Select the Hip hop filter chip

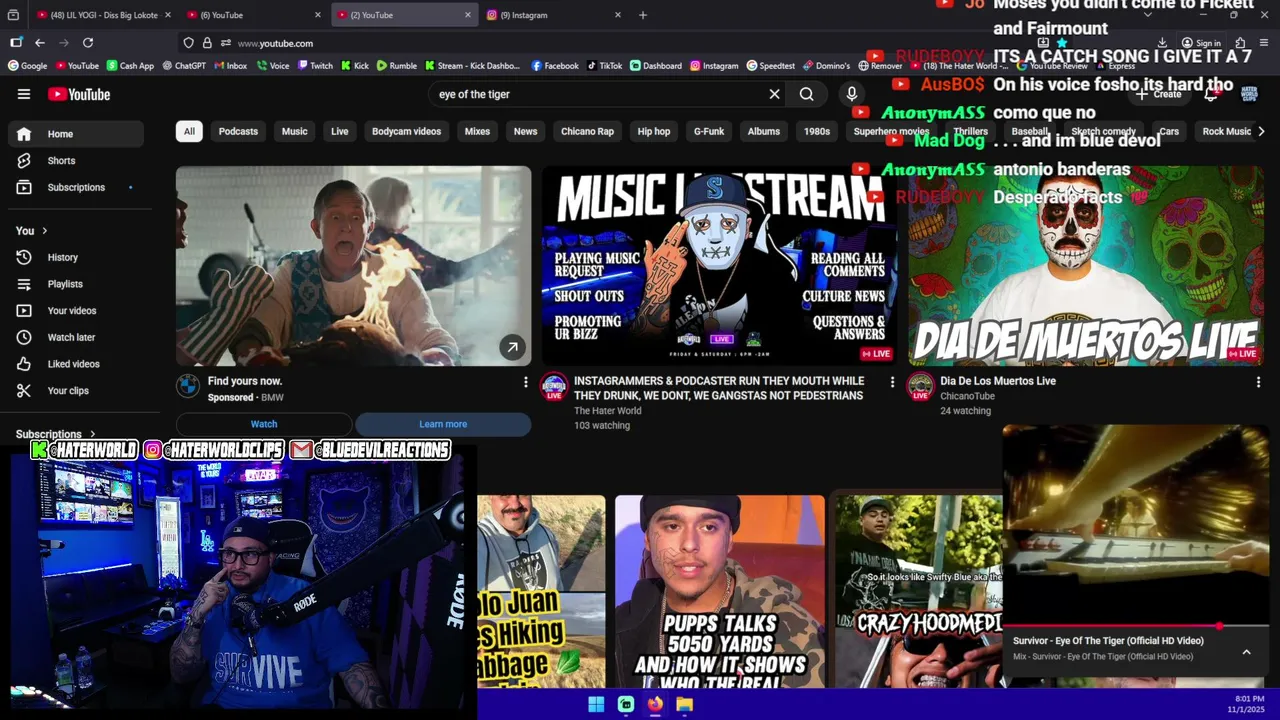tap(654, 131)
